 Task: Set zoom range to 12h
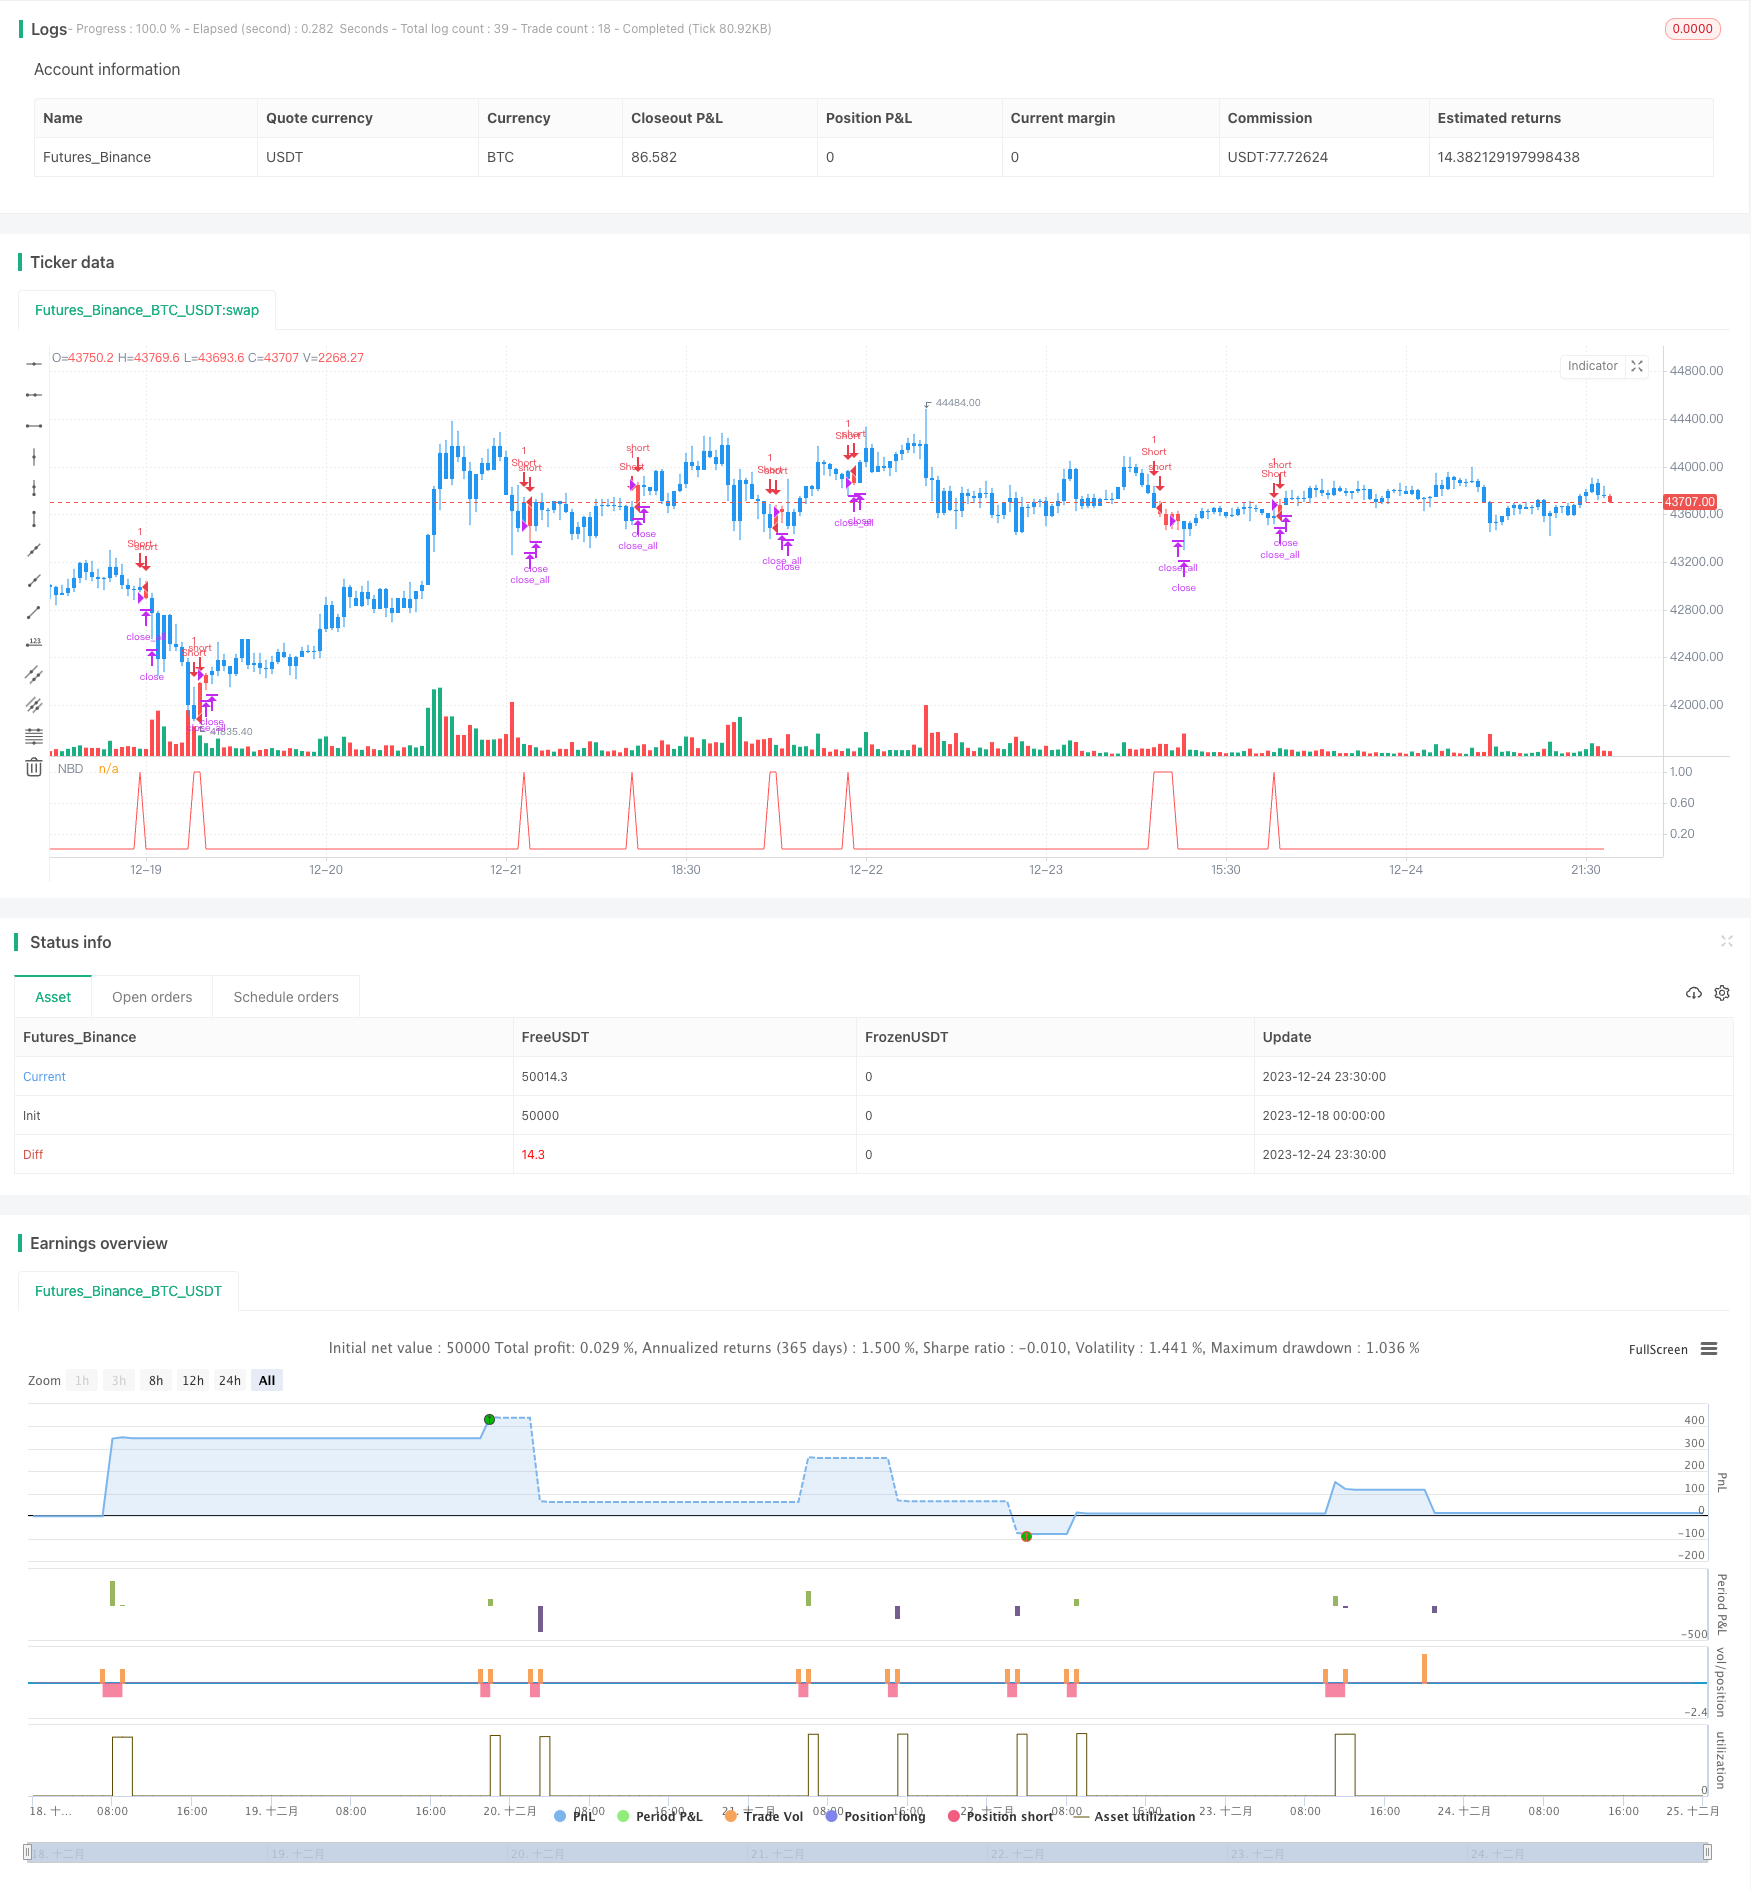(x=193, y=1381)
